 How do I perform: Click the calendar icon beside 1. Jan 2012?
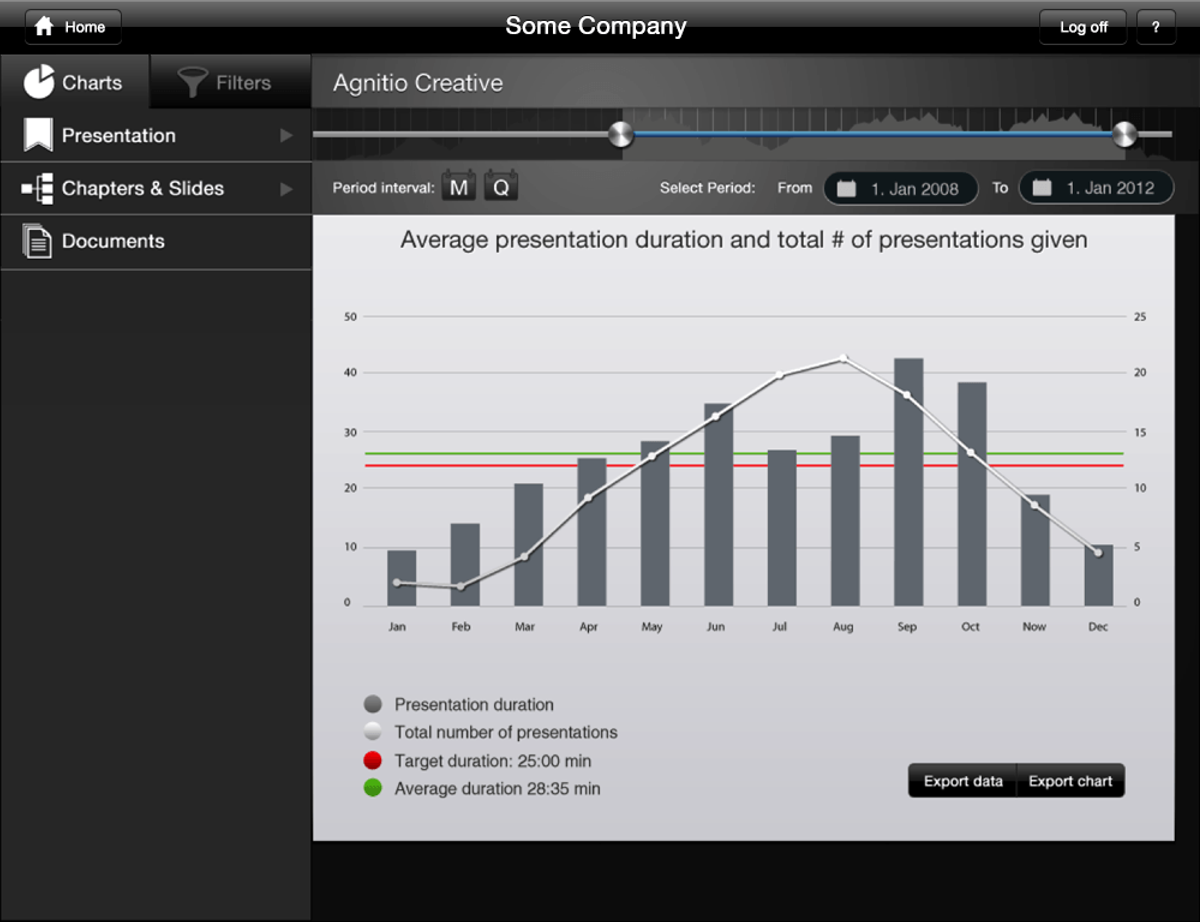[x=1042, y=188]
